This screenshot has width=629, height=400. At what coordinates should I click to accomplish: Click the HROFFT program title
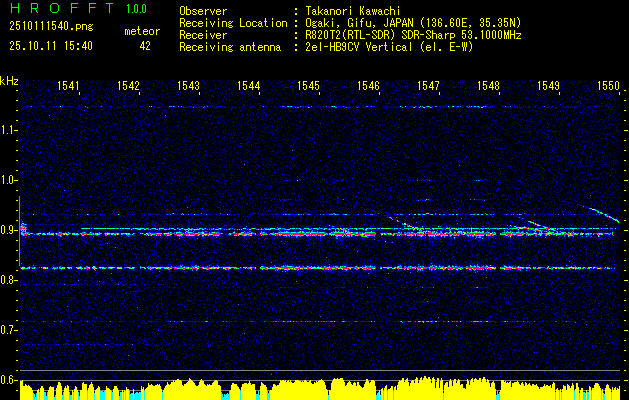coord(62,8)
